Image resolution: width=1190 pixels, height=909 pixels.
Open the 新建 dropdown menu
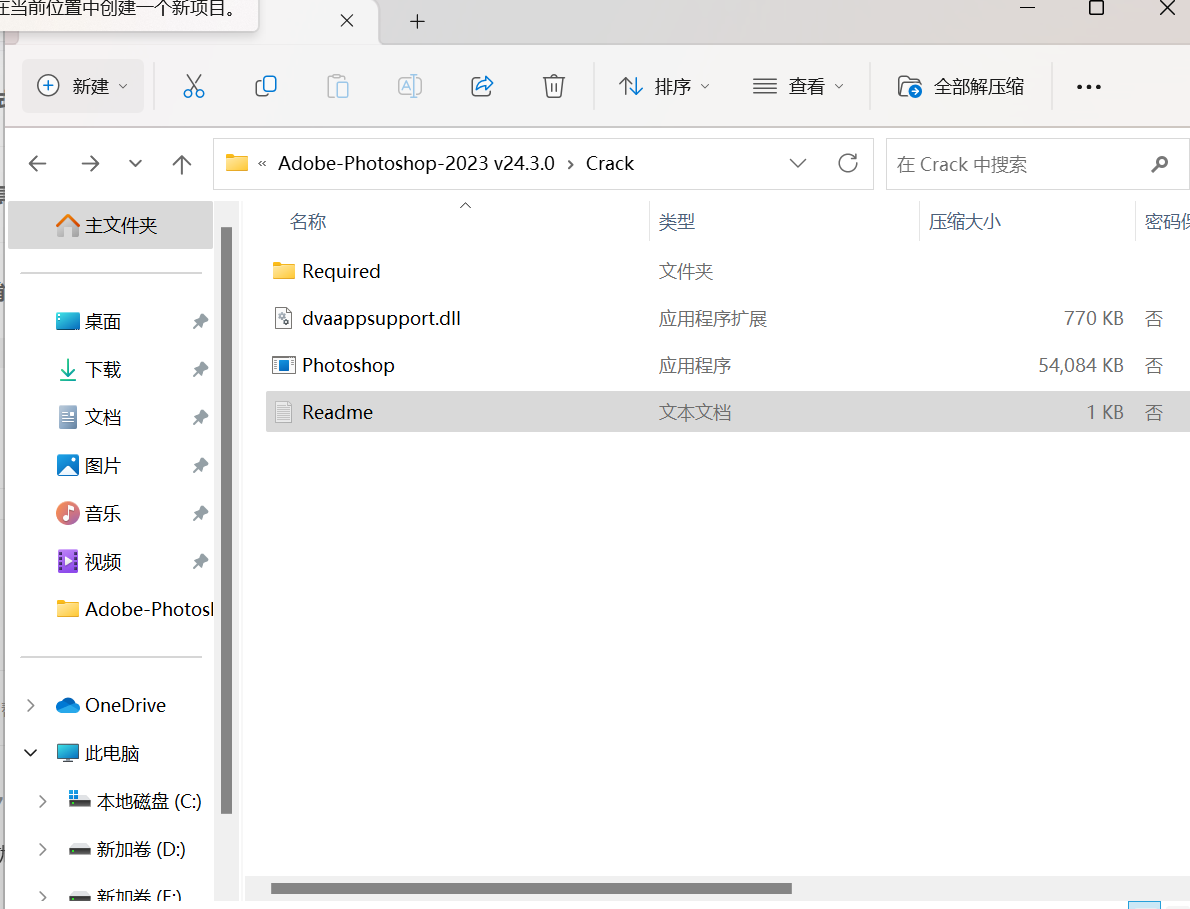(x=82, y=86)
